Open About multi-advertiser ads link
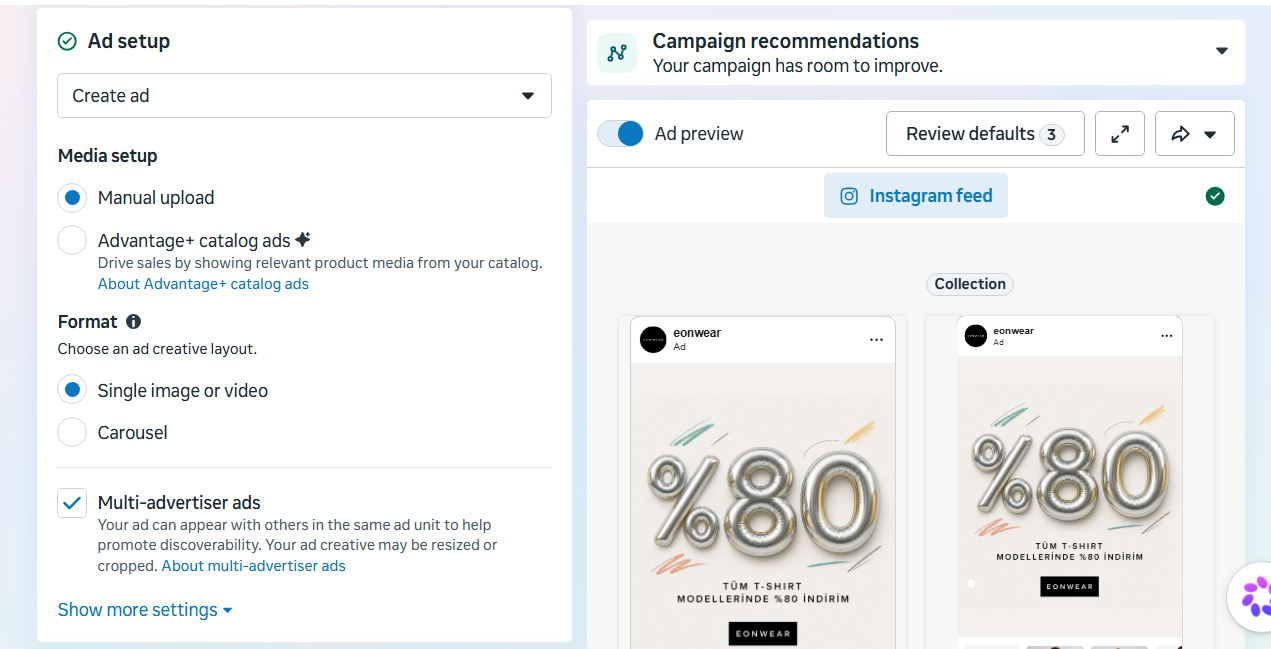The width and height of the screenshot is (1271, 649). click(x=254, y=566)
